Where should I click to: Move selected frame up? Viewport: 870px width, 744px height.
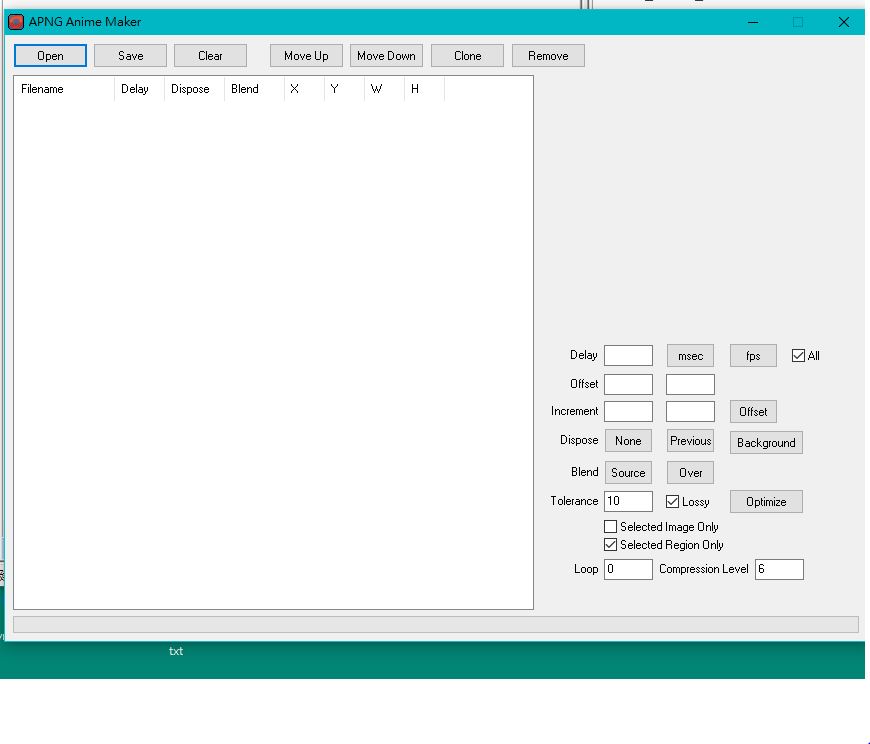[306, 56]
